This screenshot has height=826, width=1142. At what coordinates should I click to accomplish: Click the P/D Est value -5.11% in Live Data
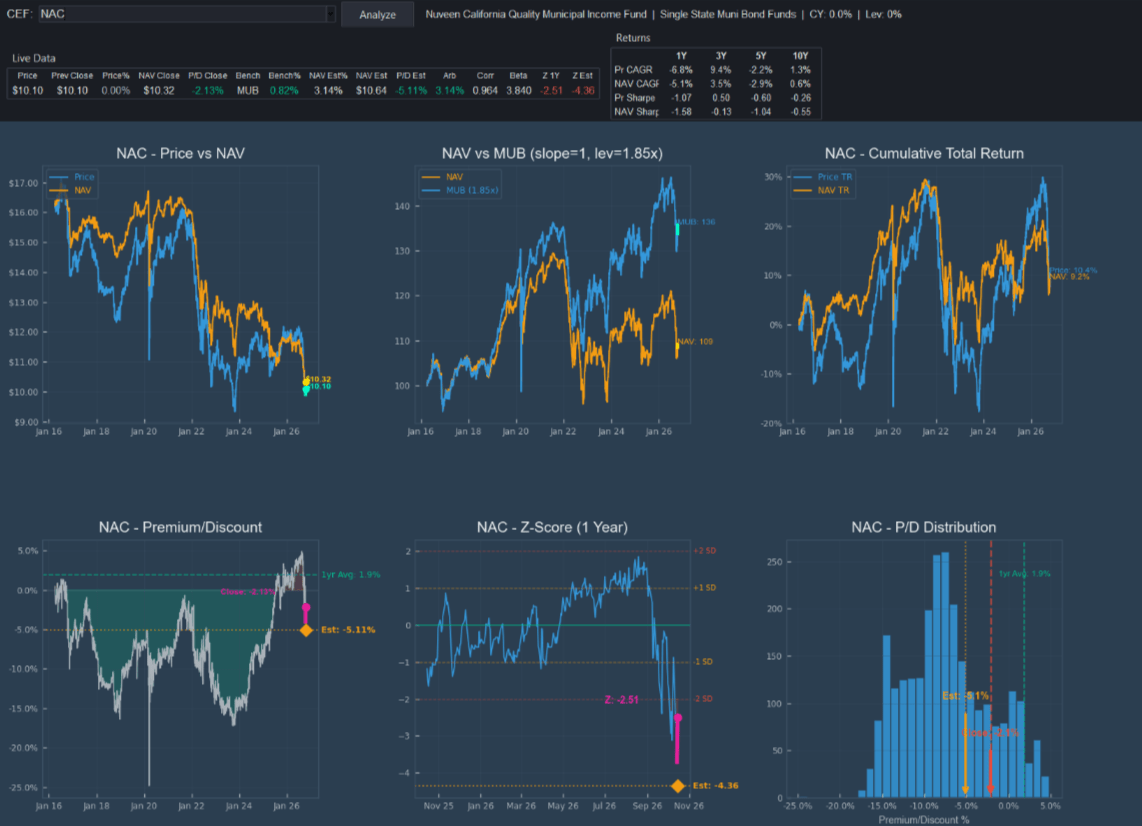(411, 90)
